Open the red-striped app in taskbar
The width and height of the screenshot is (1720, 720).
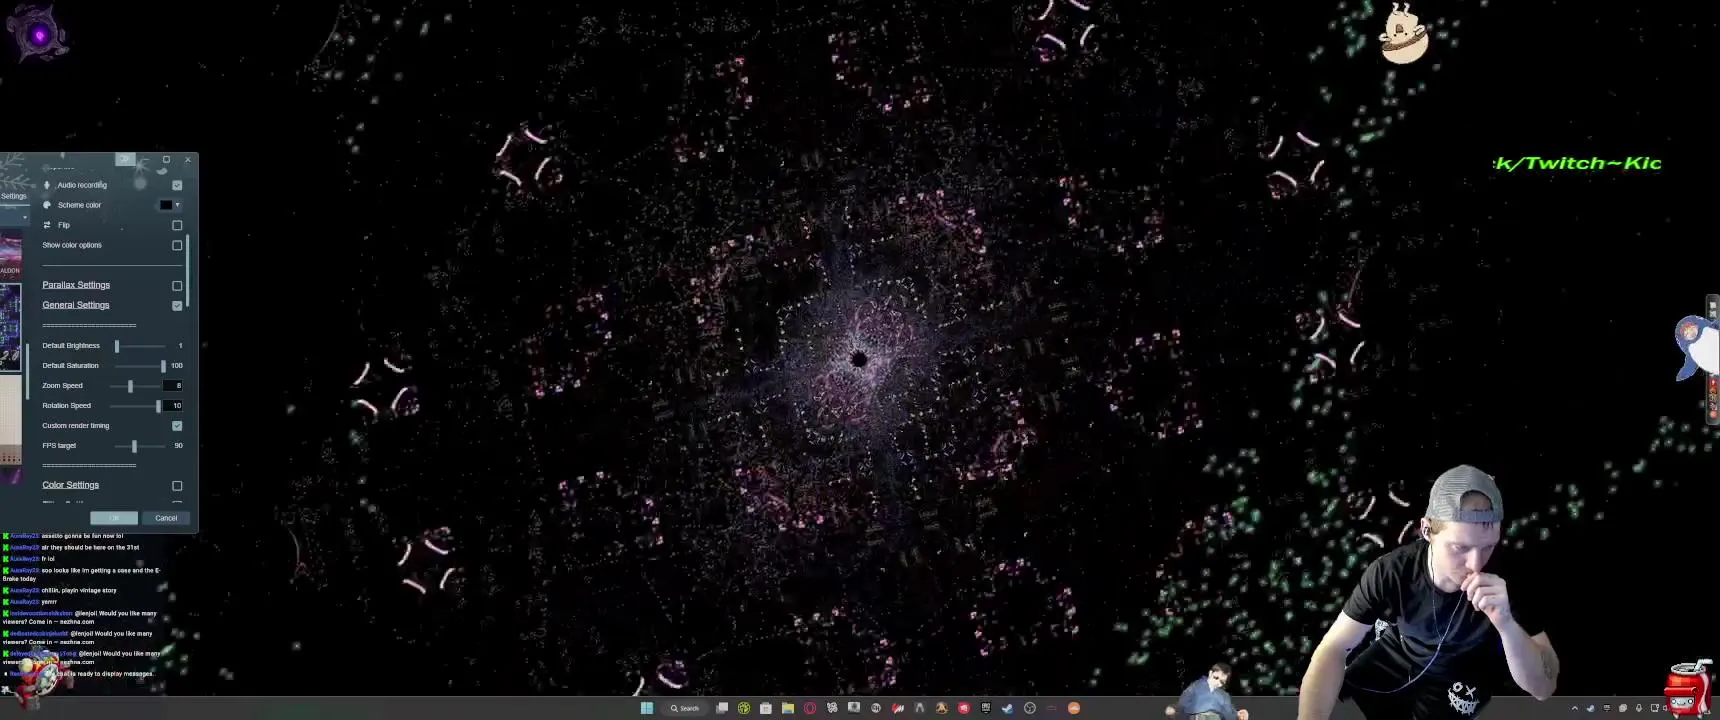(x=898, y=708)
